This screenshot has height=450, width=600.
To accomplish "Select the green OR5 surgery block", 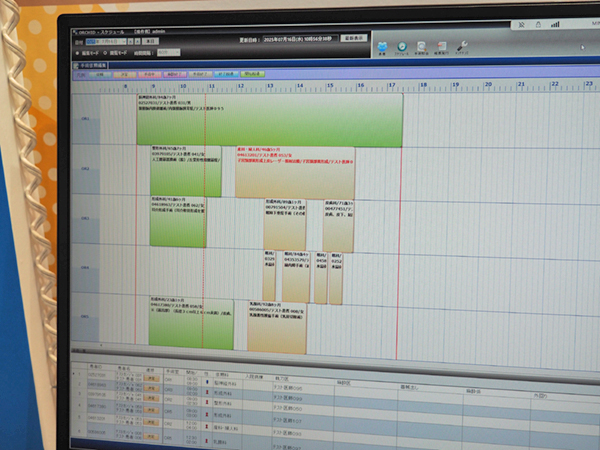I will click(191, 322).
